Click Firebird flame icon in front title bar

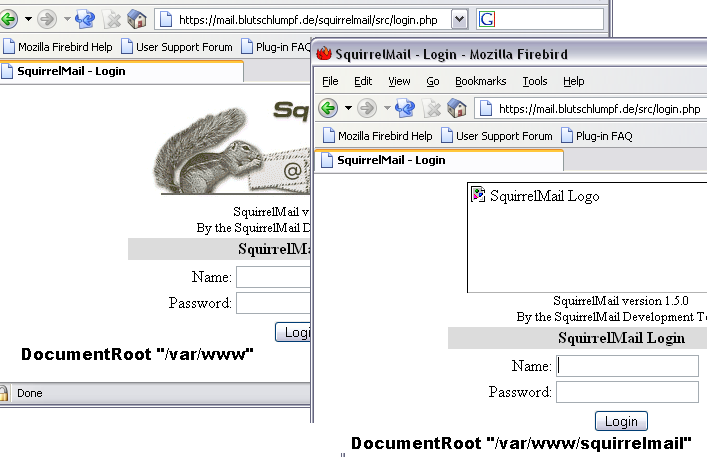click(324, 54)
